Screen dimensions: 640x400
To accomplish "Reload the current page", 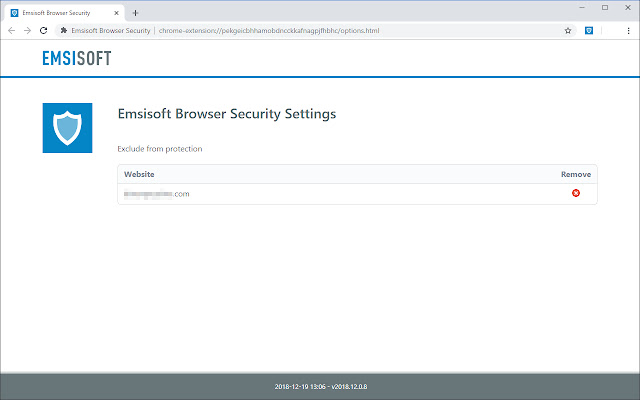I will click(44, 31).
